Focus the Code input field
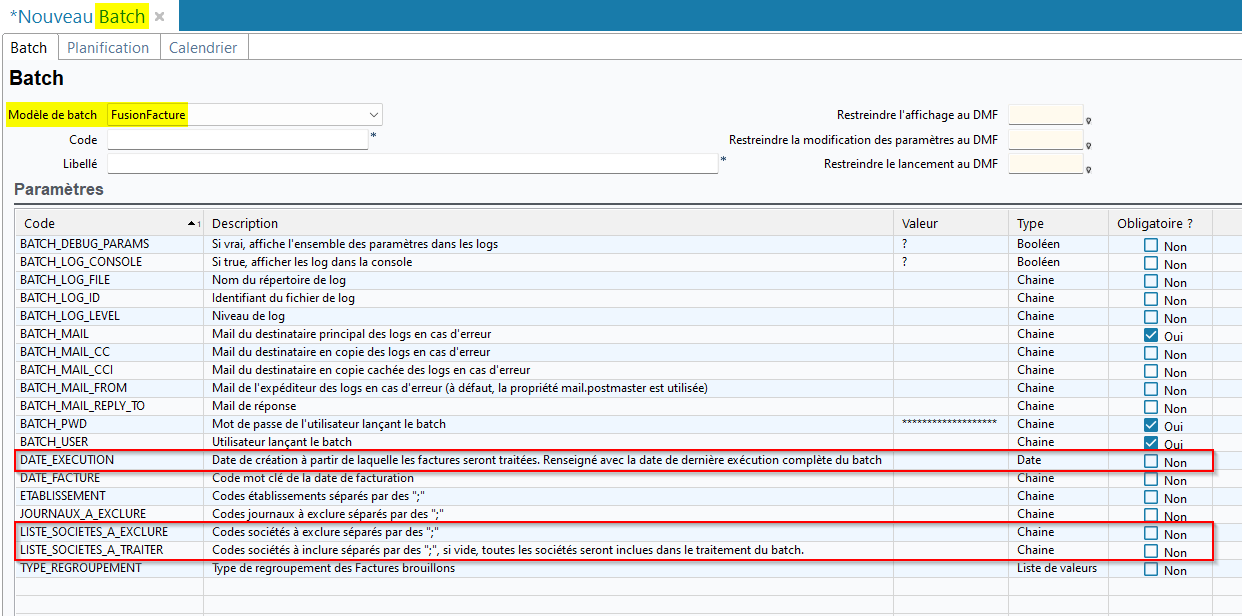The height and width of the screenshot is (616, 1242). click(238, 139)
